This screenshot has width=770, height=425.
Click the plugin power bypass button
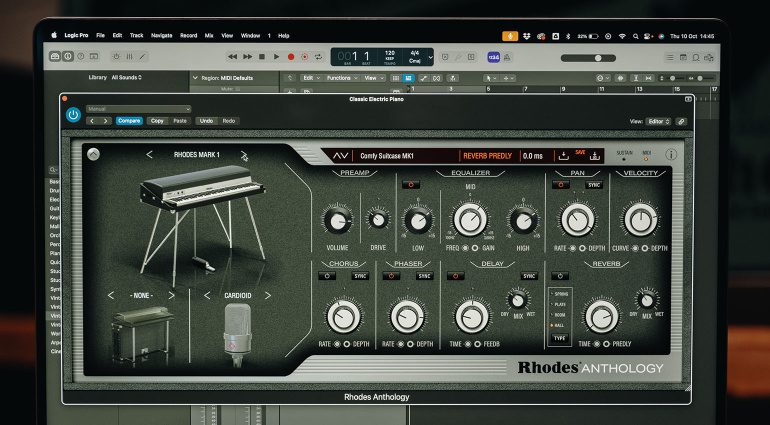click(x=73, y=115)
